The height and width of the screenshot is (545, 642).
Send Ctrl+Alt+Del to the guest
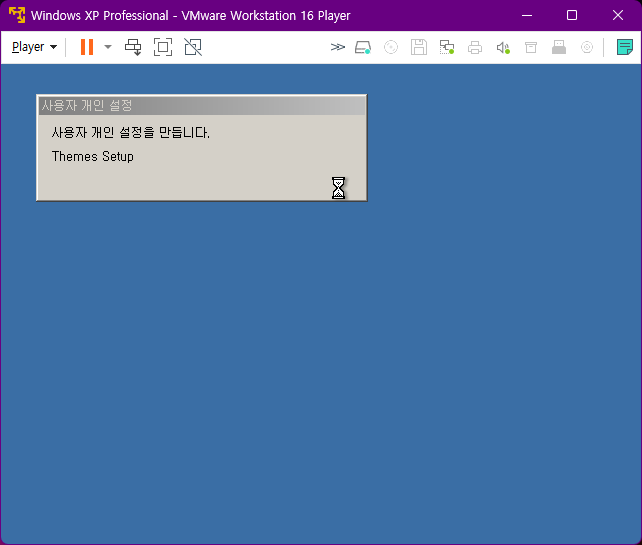tap(133, 47)
